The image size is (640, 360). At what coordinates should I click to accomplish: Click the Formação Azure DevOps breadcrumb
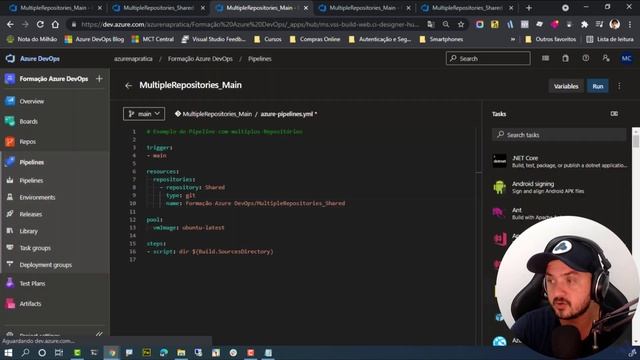point(200,59)
